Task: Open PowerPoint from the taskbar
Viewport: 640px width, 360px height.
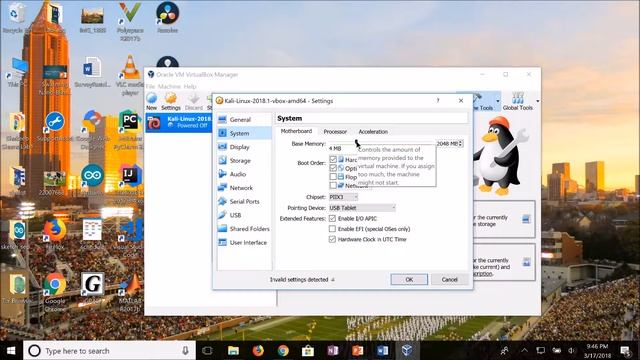Action: click(x=358, y=351)
